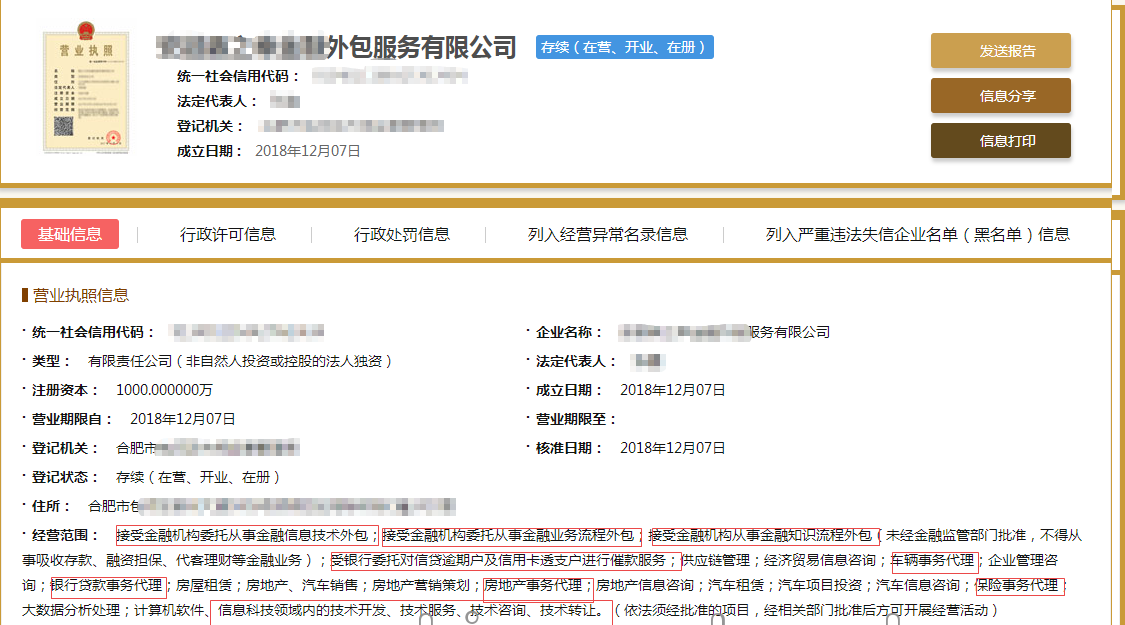Viewport: 1125px width, 625px height.
Task: Click the 营业期限至 label
Action: pyautogui.click(x=575, y=419)
